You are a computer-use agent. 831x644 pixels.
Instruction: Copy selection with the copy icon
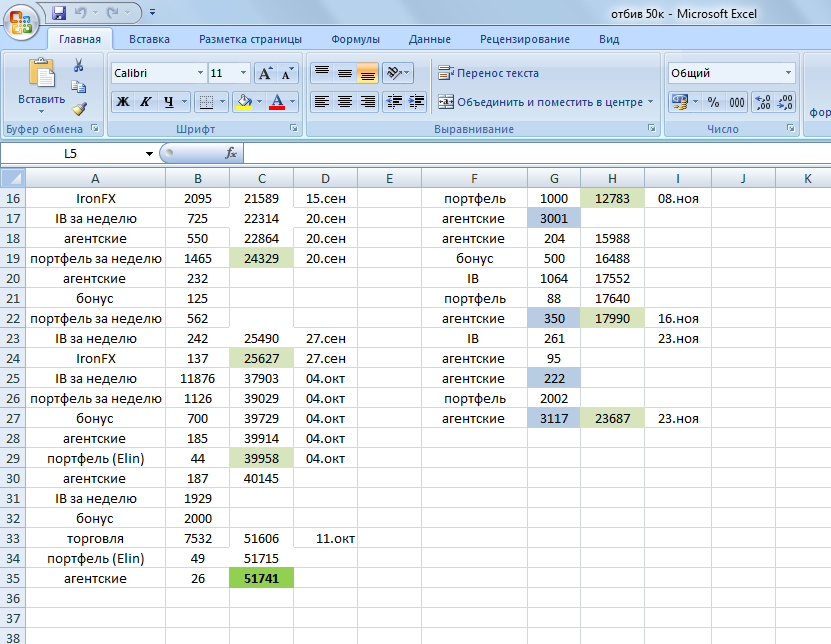78,86
